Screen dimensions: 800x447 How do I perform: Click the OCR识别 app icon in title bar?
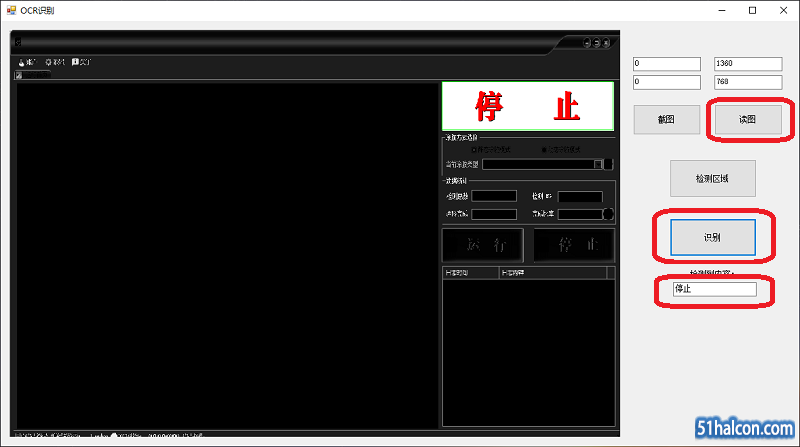point(10,9)
